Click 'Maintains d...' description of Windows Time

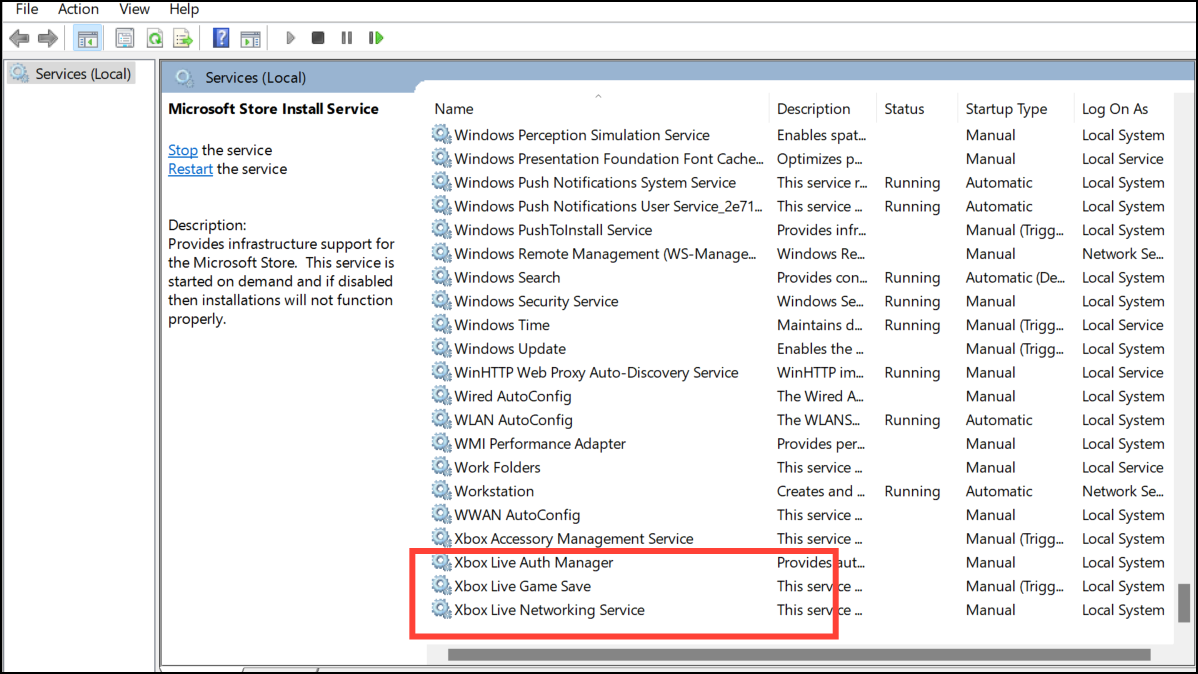click(819, 325)
